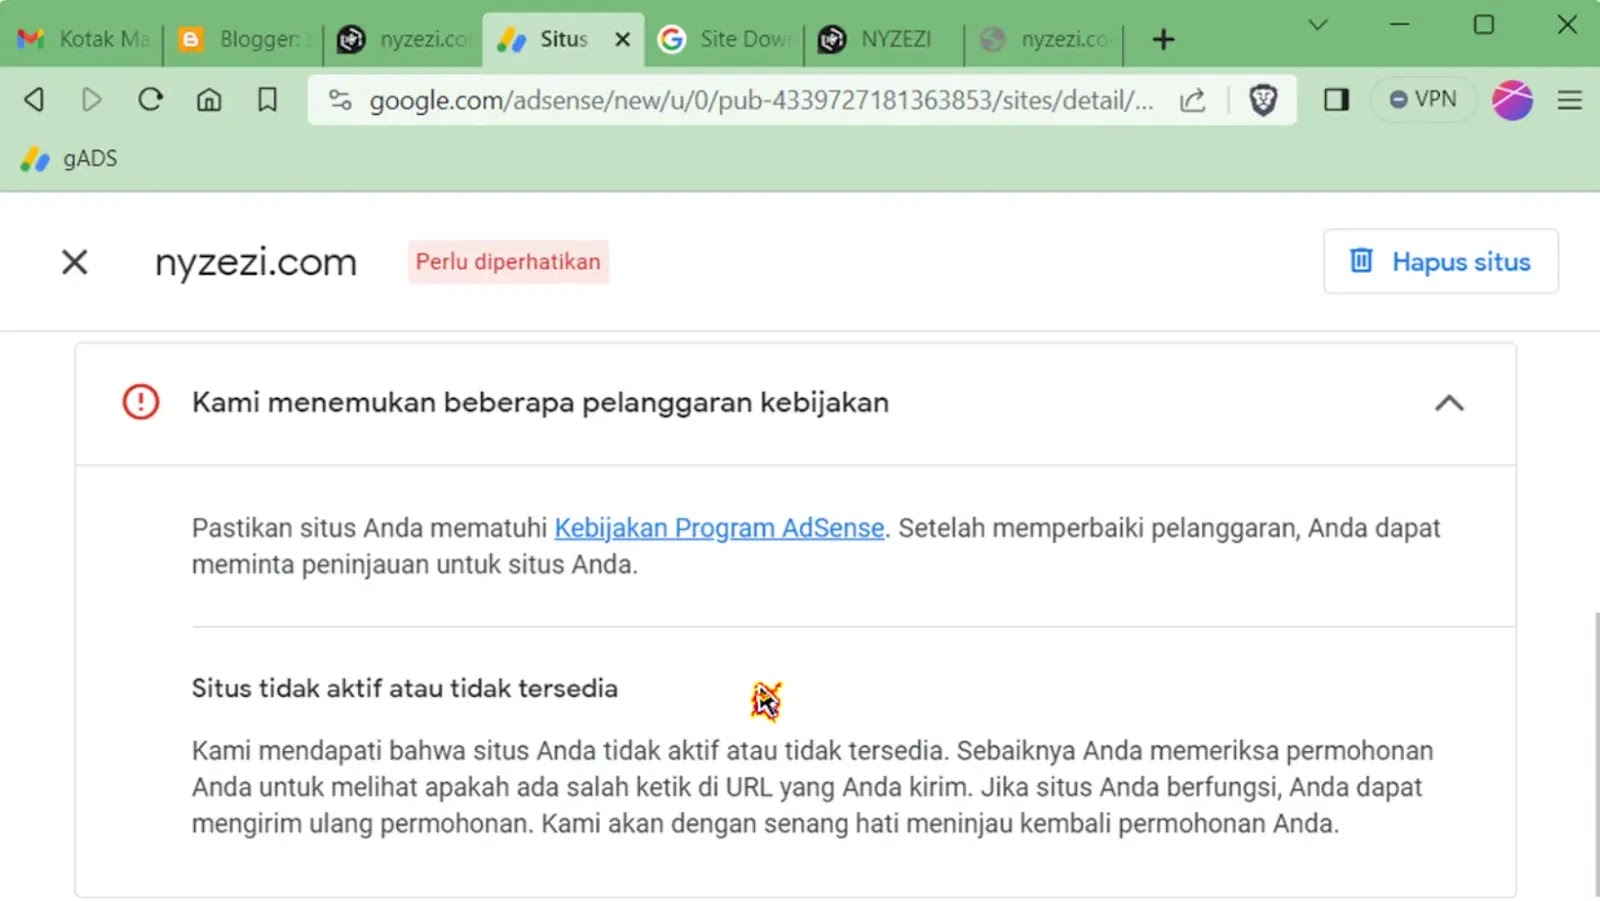The height and width of the screenshot is (901, 1600).
Task: Open Brave Shields lion icon
Action: tap(1263, 100)
